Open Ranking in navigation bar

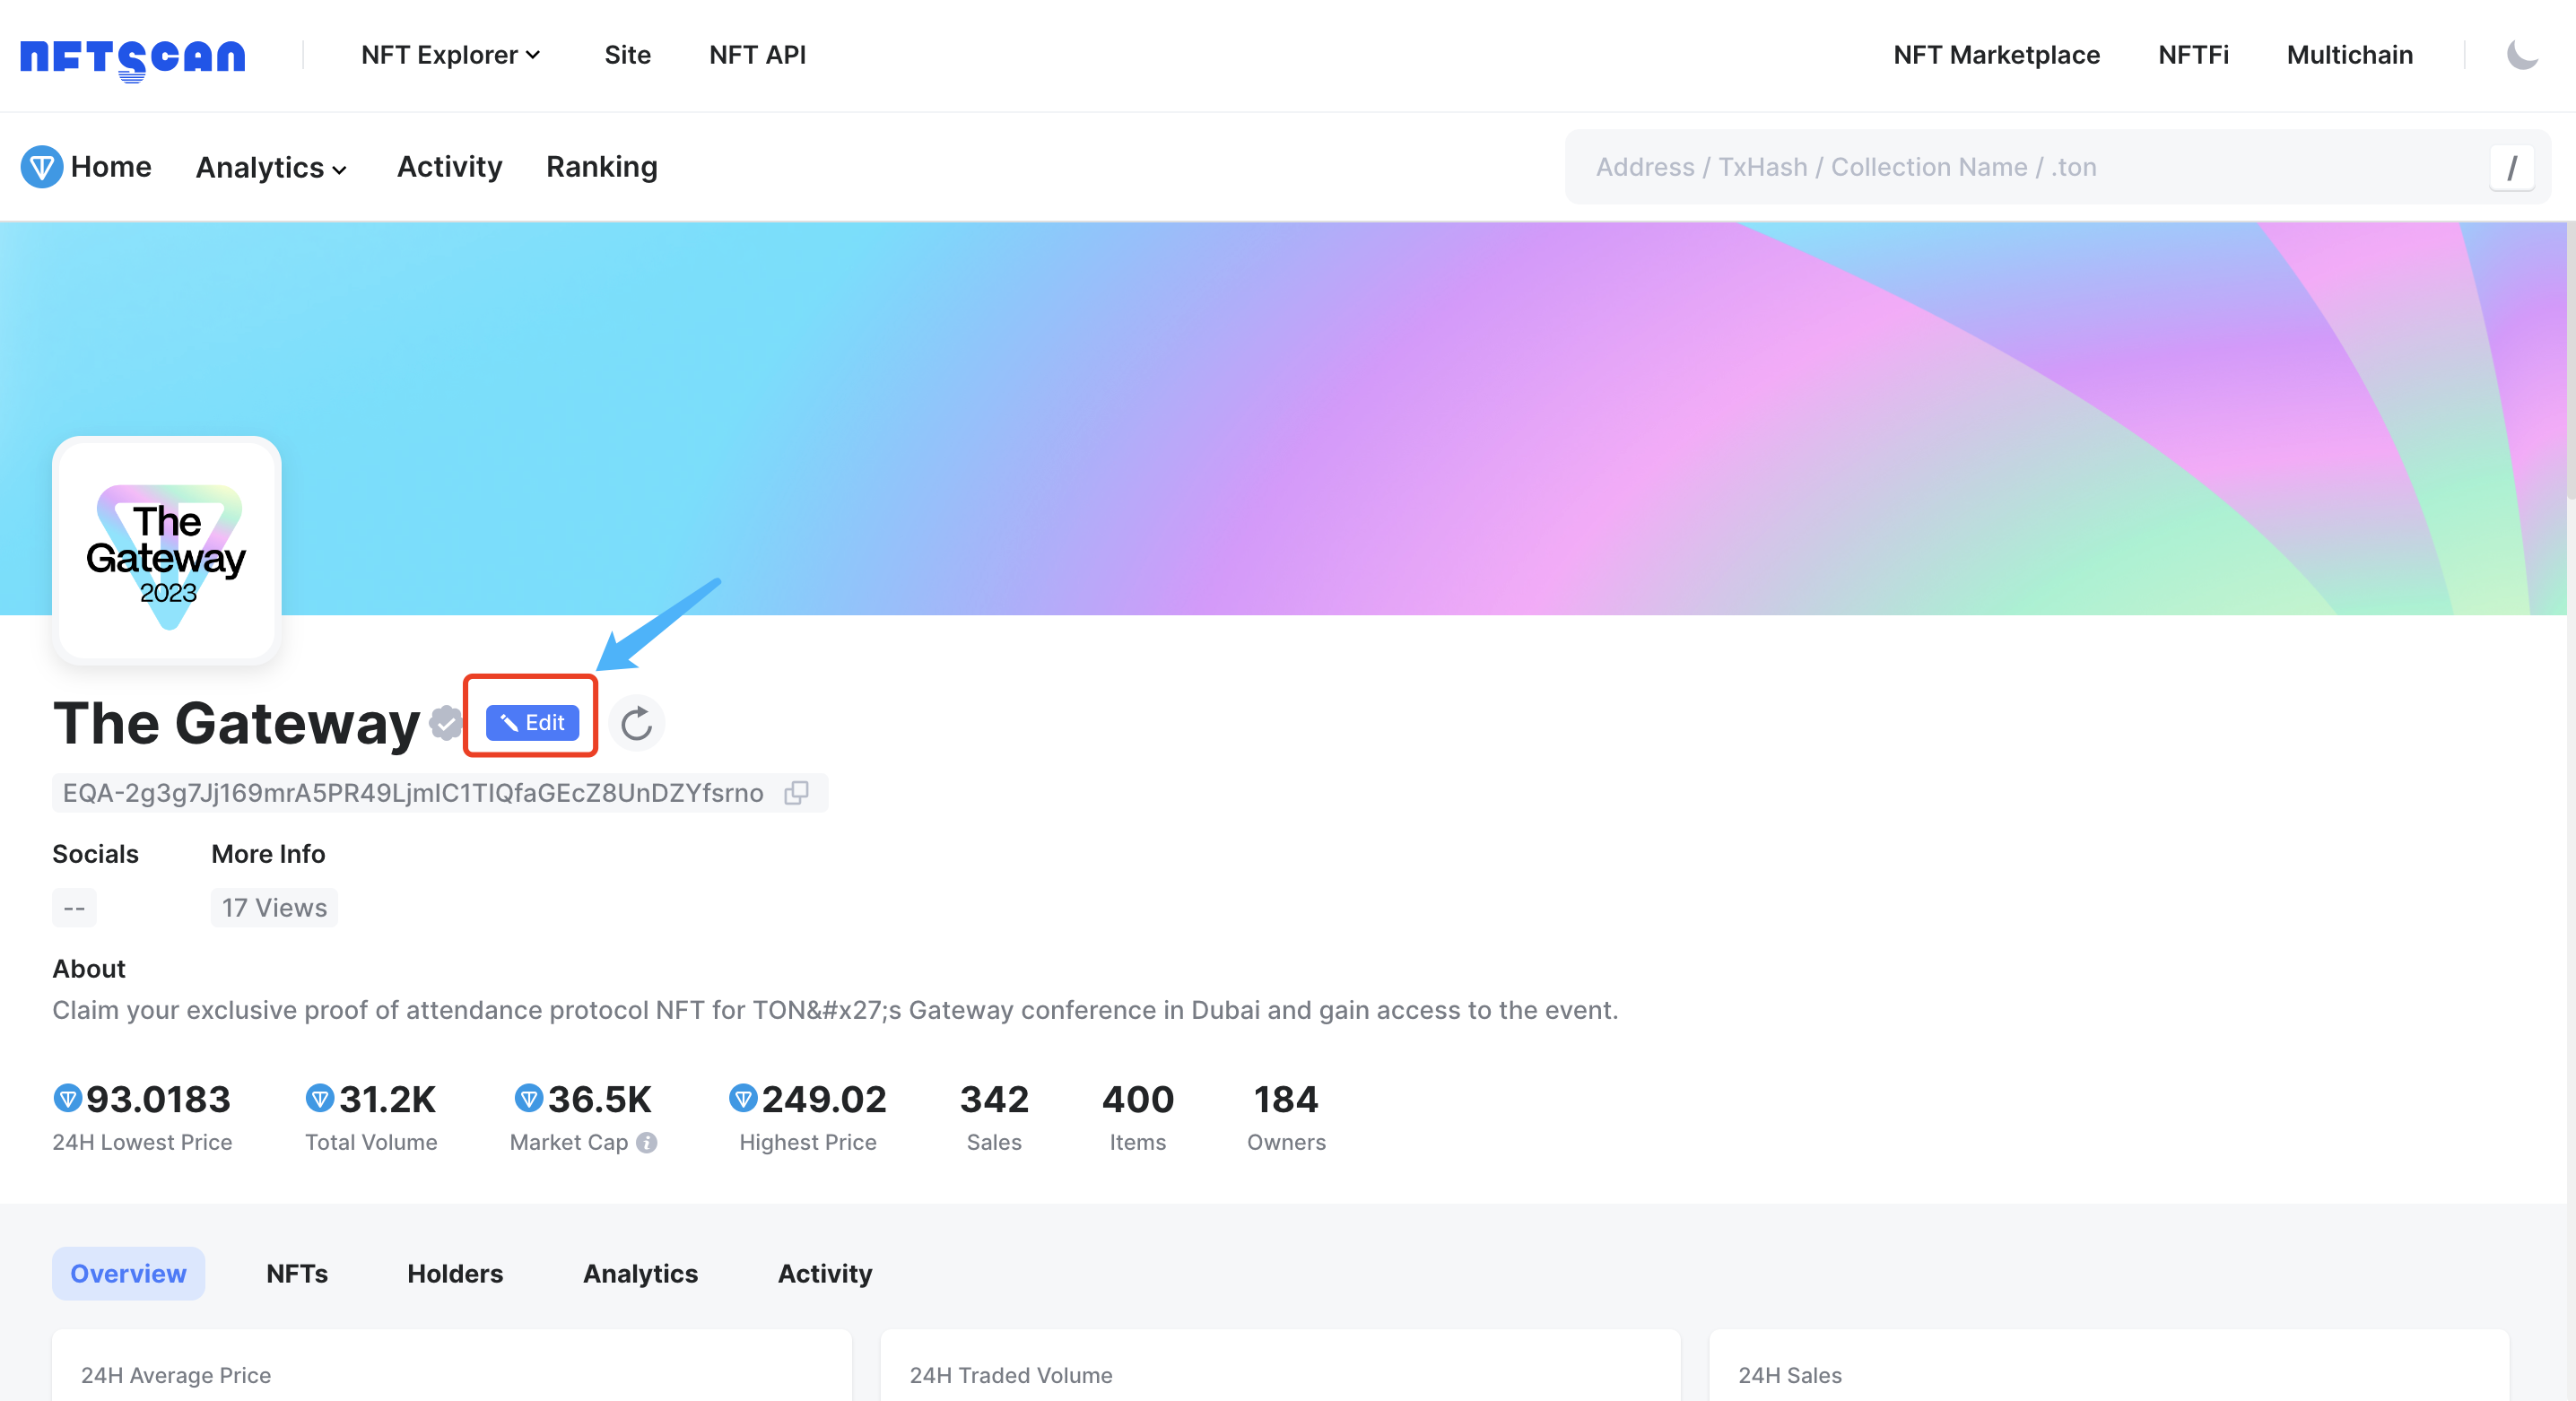(x=601, y=167)
